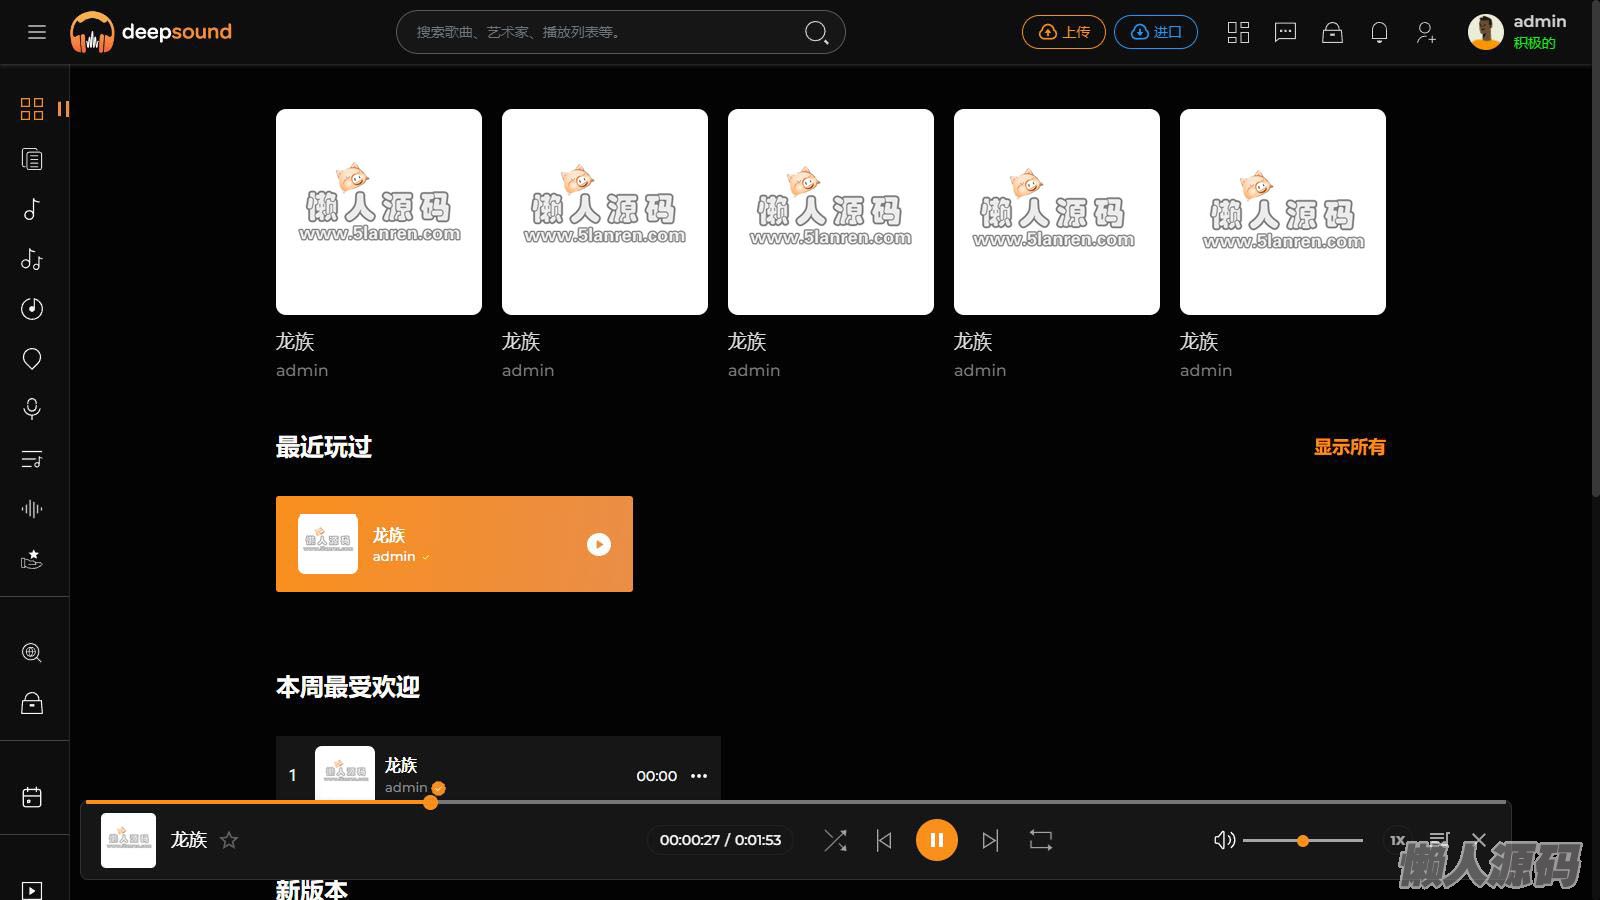Click the song search input field
Viewport: 1600px width, 900px height.
coord(600,32)
